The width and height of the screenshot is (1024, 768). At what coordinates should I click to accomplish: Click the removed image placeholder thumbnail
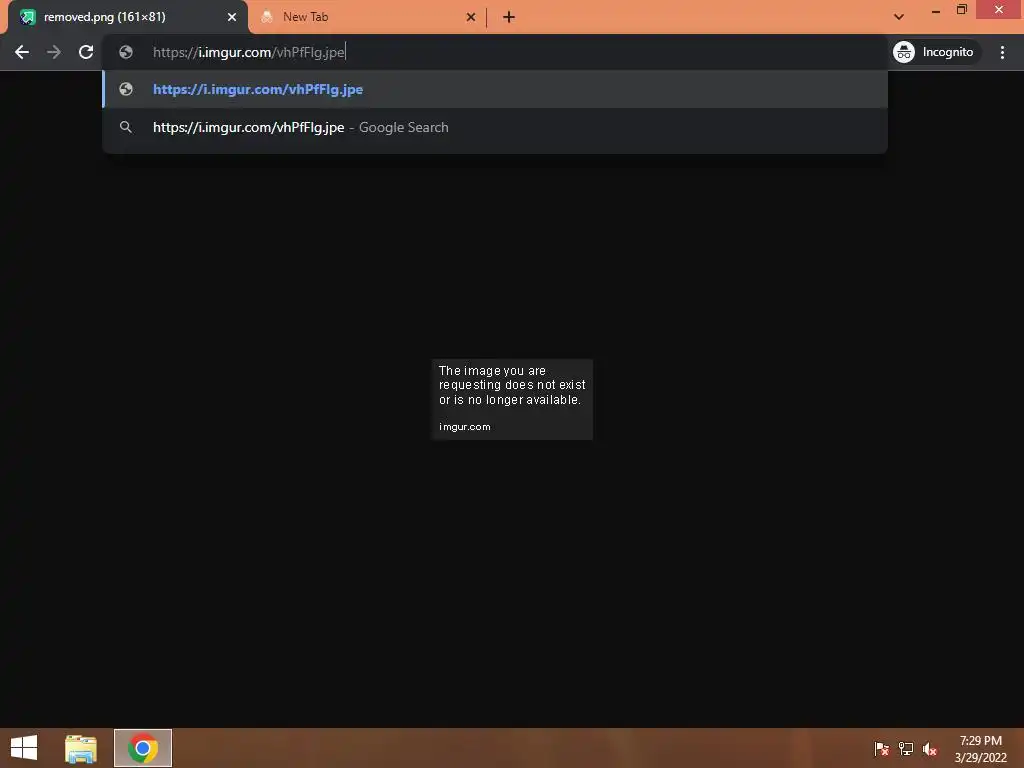tap(512, 399)
